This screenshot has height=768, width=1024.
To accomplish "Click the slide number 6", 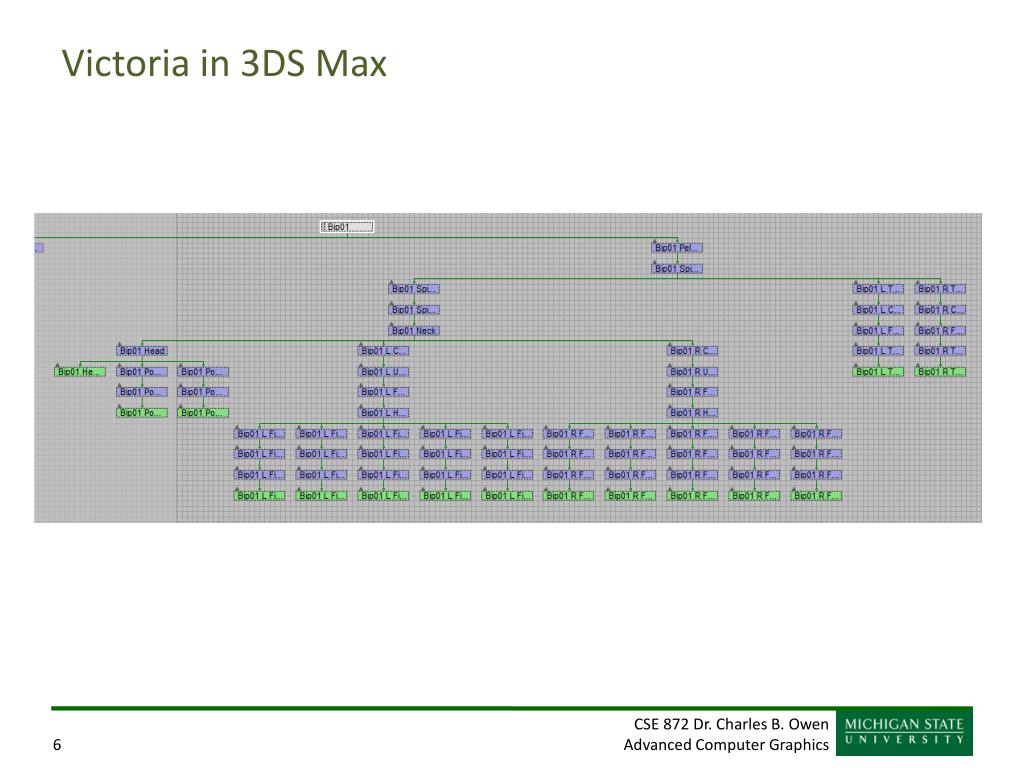I will (57, 744).
